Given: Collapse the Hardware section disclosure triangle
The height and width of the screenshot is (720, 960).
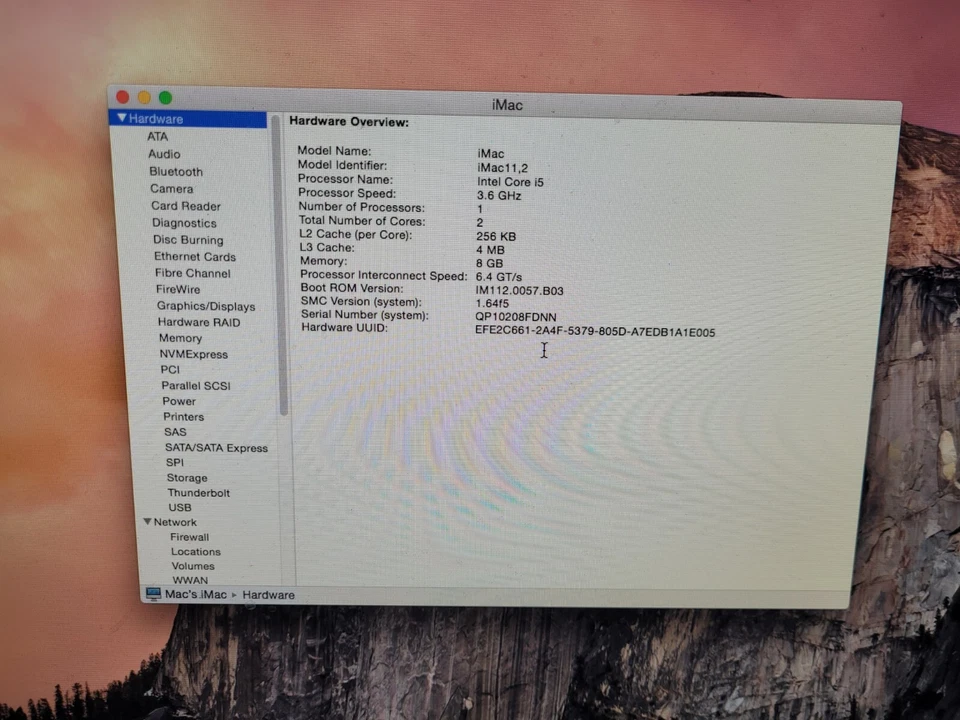Looking at the screenshot, I should (x=121, y=118).
